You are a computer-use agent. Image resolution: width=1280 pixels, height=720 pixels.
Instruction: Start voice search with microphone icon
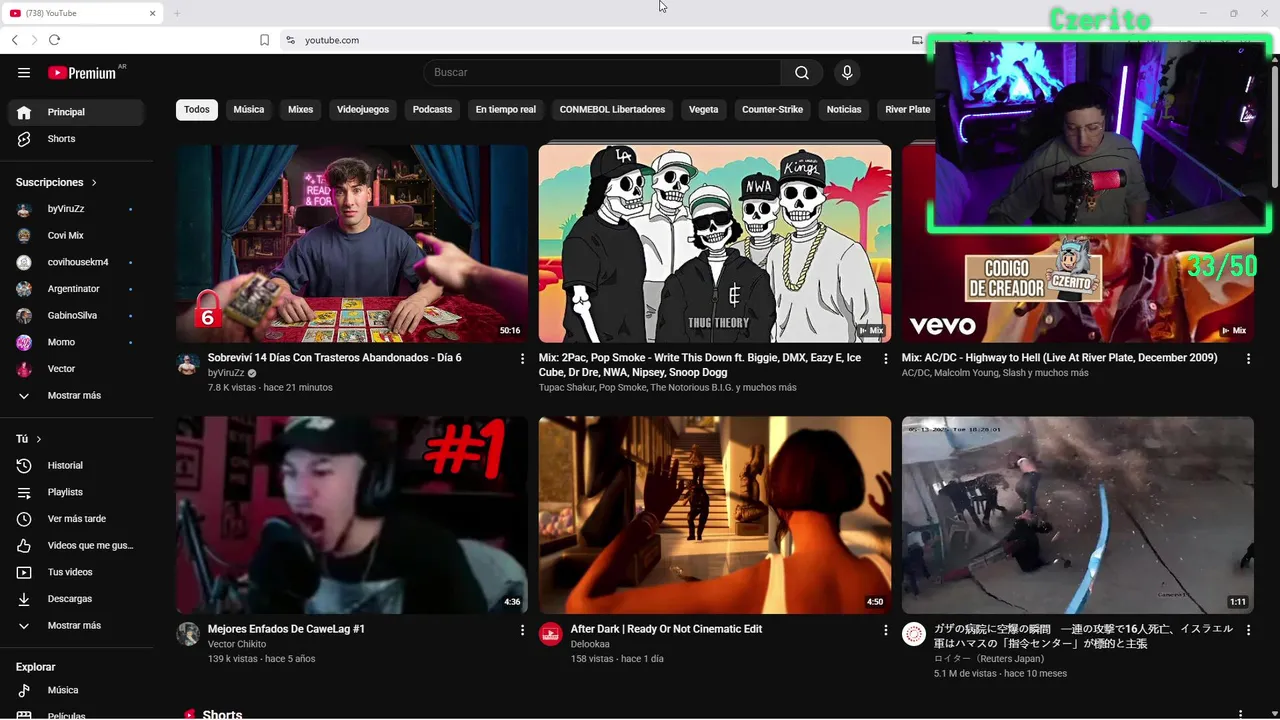pyautogui.click(x=847, y=72)
